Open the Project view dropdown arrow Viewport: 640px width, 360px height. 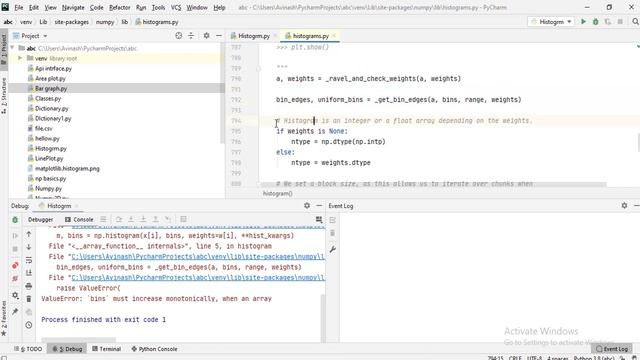(x=45, y=36)
